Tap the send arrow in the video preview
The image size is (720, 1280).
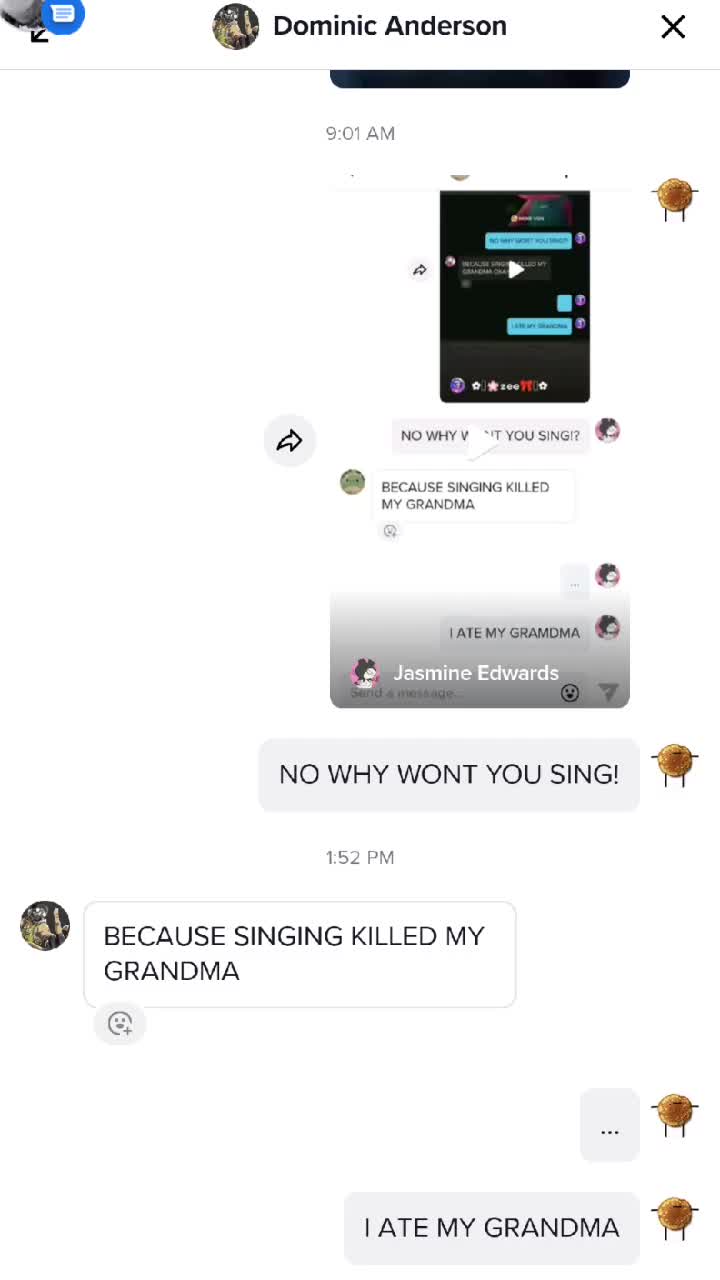point(607,692)
